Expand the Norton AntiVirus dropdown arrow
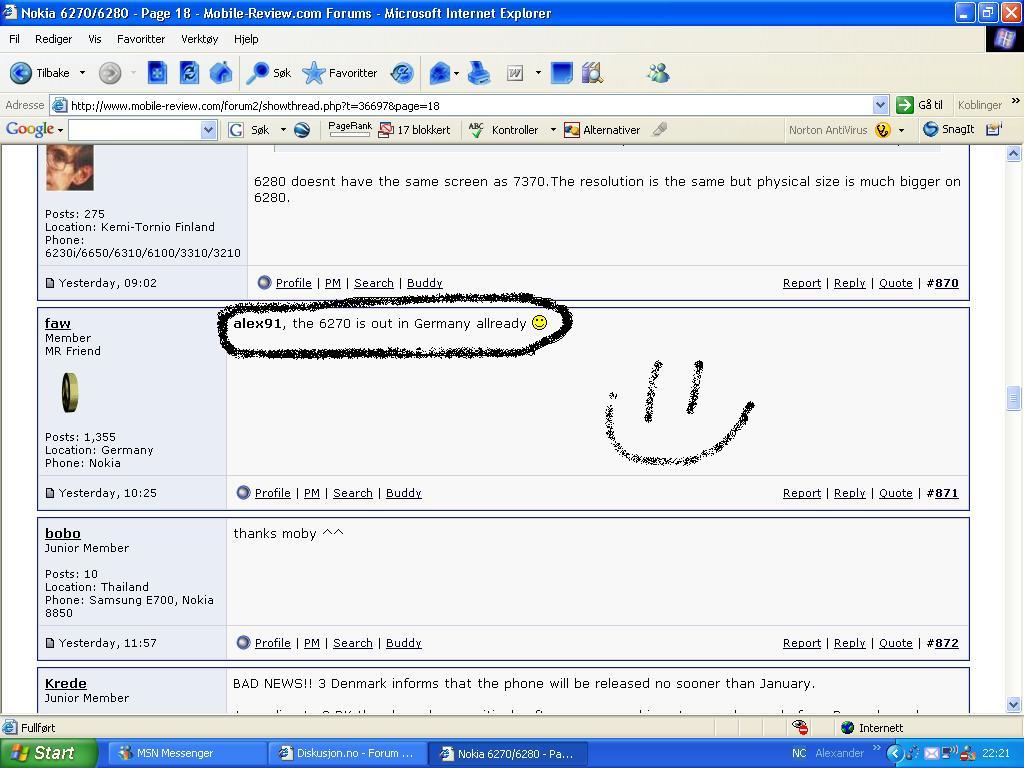Image resolution: width=1024 pixels, height=768 pixels. (x=902, y=130)
